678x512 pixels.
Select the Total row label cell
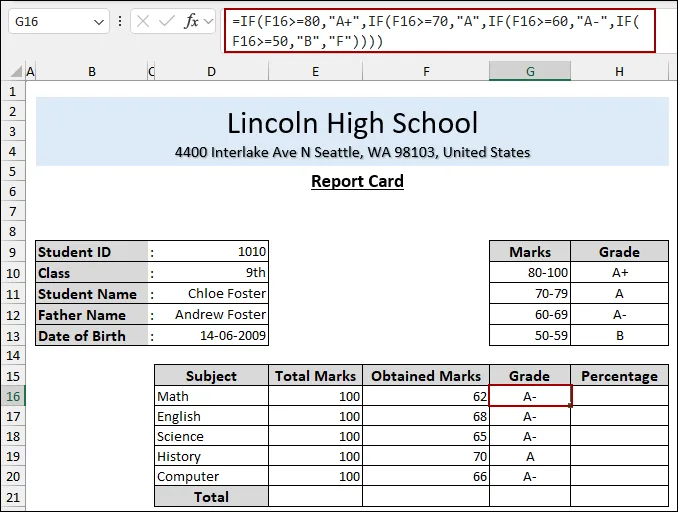tap(211, 496)
